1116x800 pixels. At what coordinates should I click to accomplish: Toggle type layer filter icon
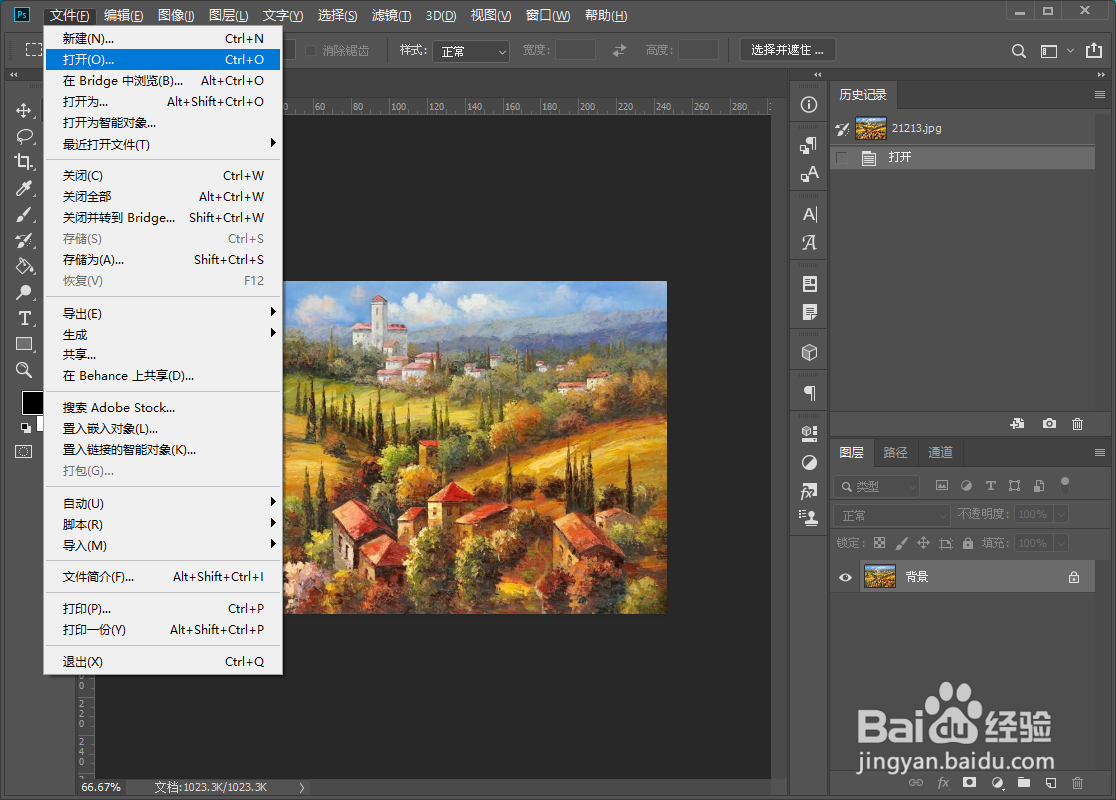pos(990,485)
